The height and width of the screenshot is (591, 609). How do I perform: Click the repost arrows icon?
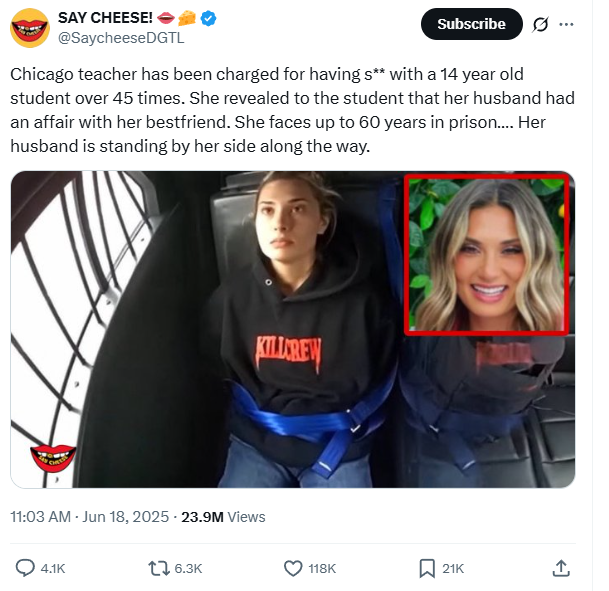coord(159,568)
